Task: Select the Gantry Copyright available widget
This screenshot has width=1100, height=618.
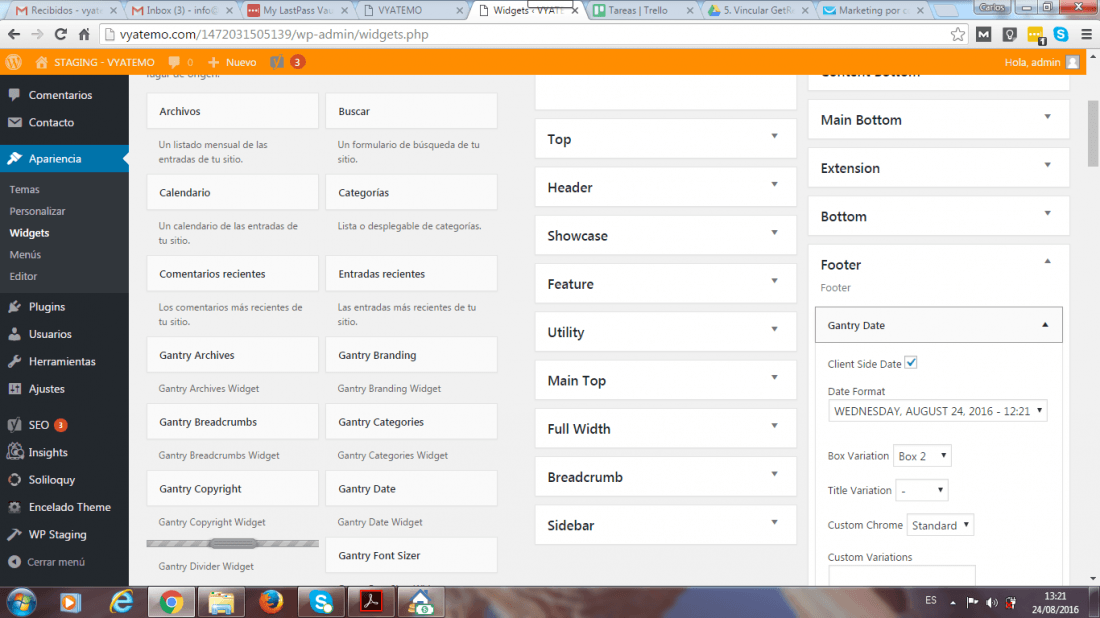Action: pos(232,489)
